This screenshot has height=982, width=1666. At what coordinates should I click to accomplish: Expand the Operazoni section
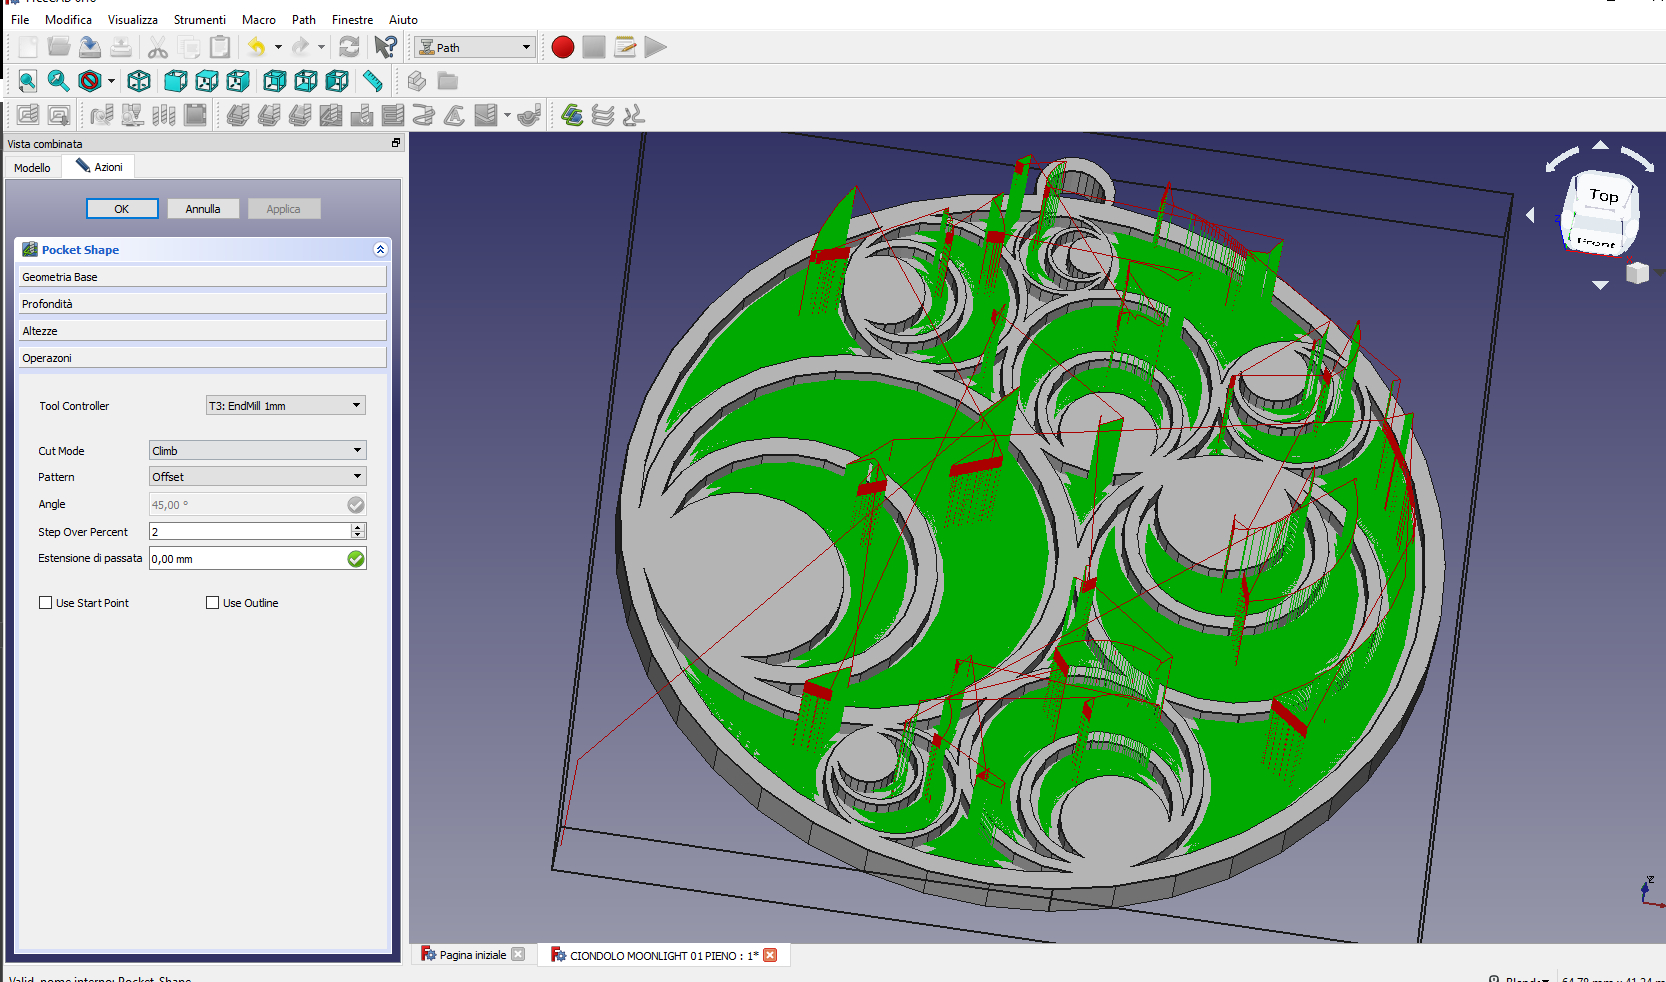[202, 358]
